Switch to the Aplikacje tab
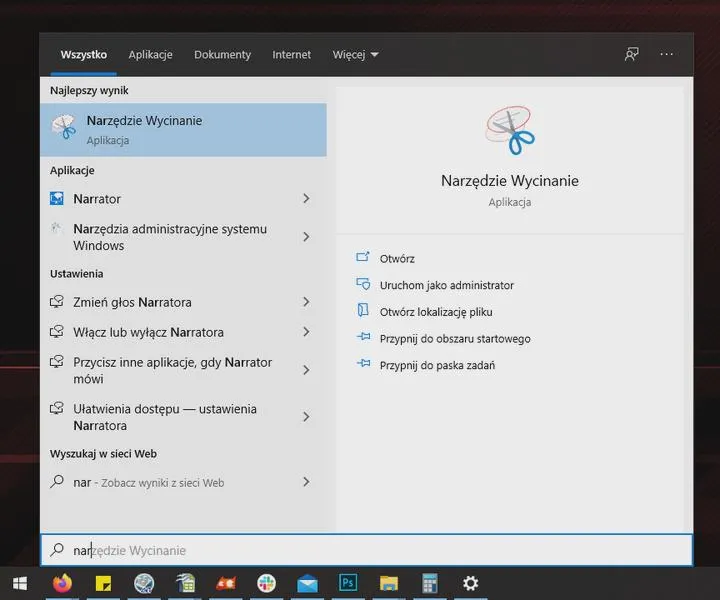720x600 pixels. (x=151, y=55)
